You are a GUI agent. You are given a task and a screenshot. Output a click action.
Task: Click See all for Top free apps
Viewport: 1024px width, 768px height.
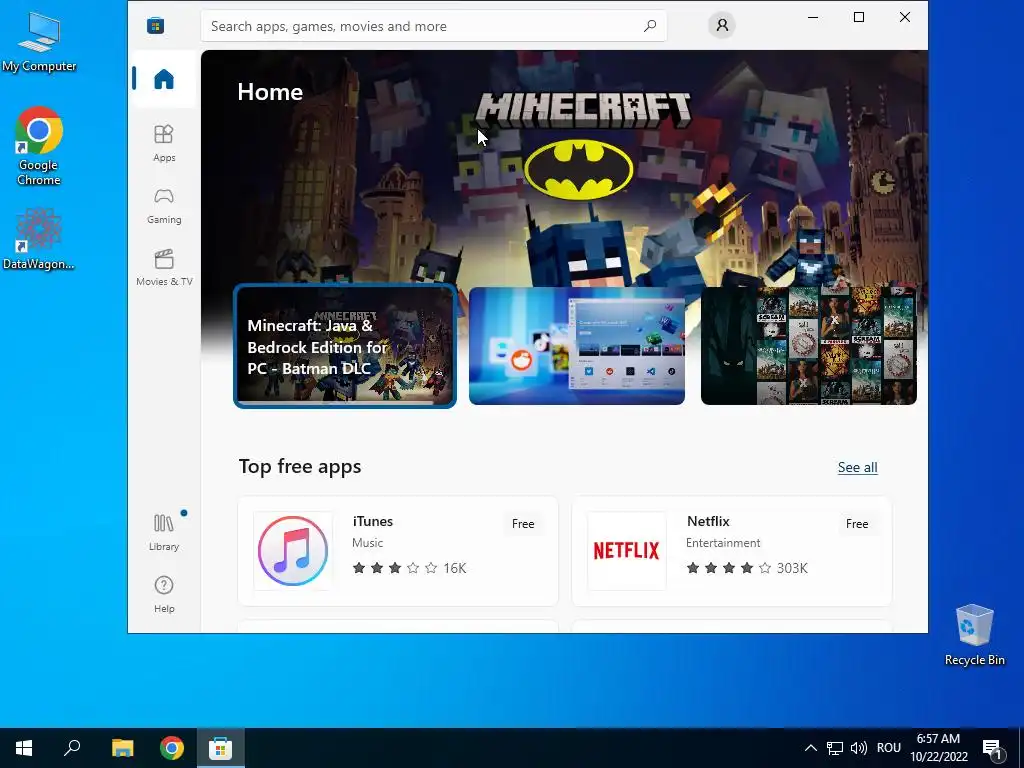857,468
